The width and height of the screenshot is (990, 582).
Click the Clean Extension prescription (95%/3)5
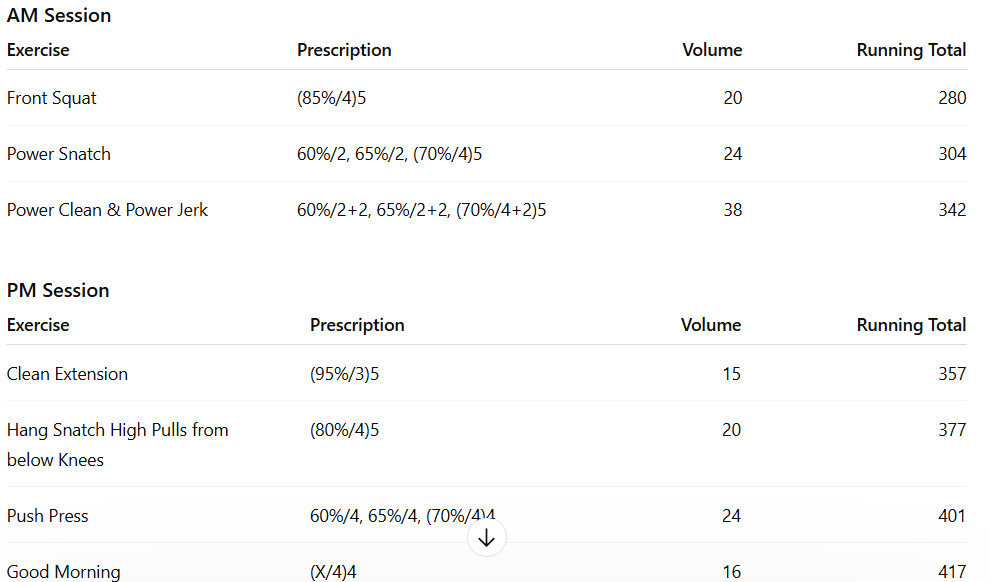pyautogui.click(x=345, y=374)
